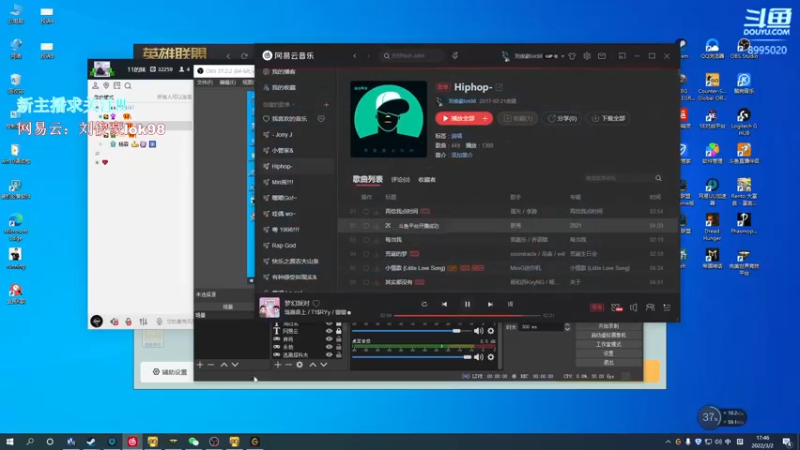Change the loop playback mode
This screenshot has width=800, height=450.
[424, 304]
